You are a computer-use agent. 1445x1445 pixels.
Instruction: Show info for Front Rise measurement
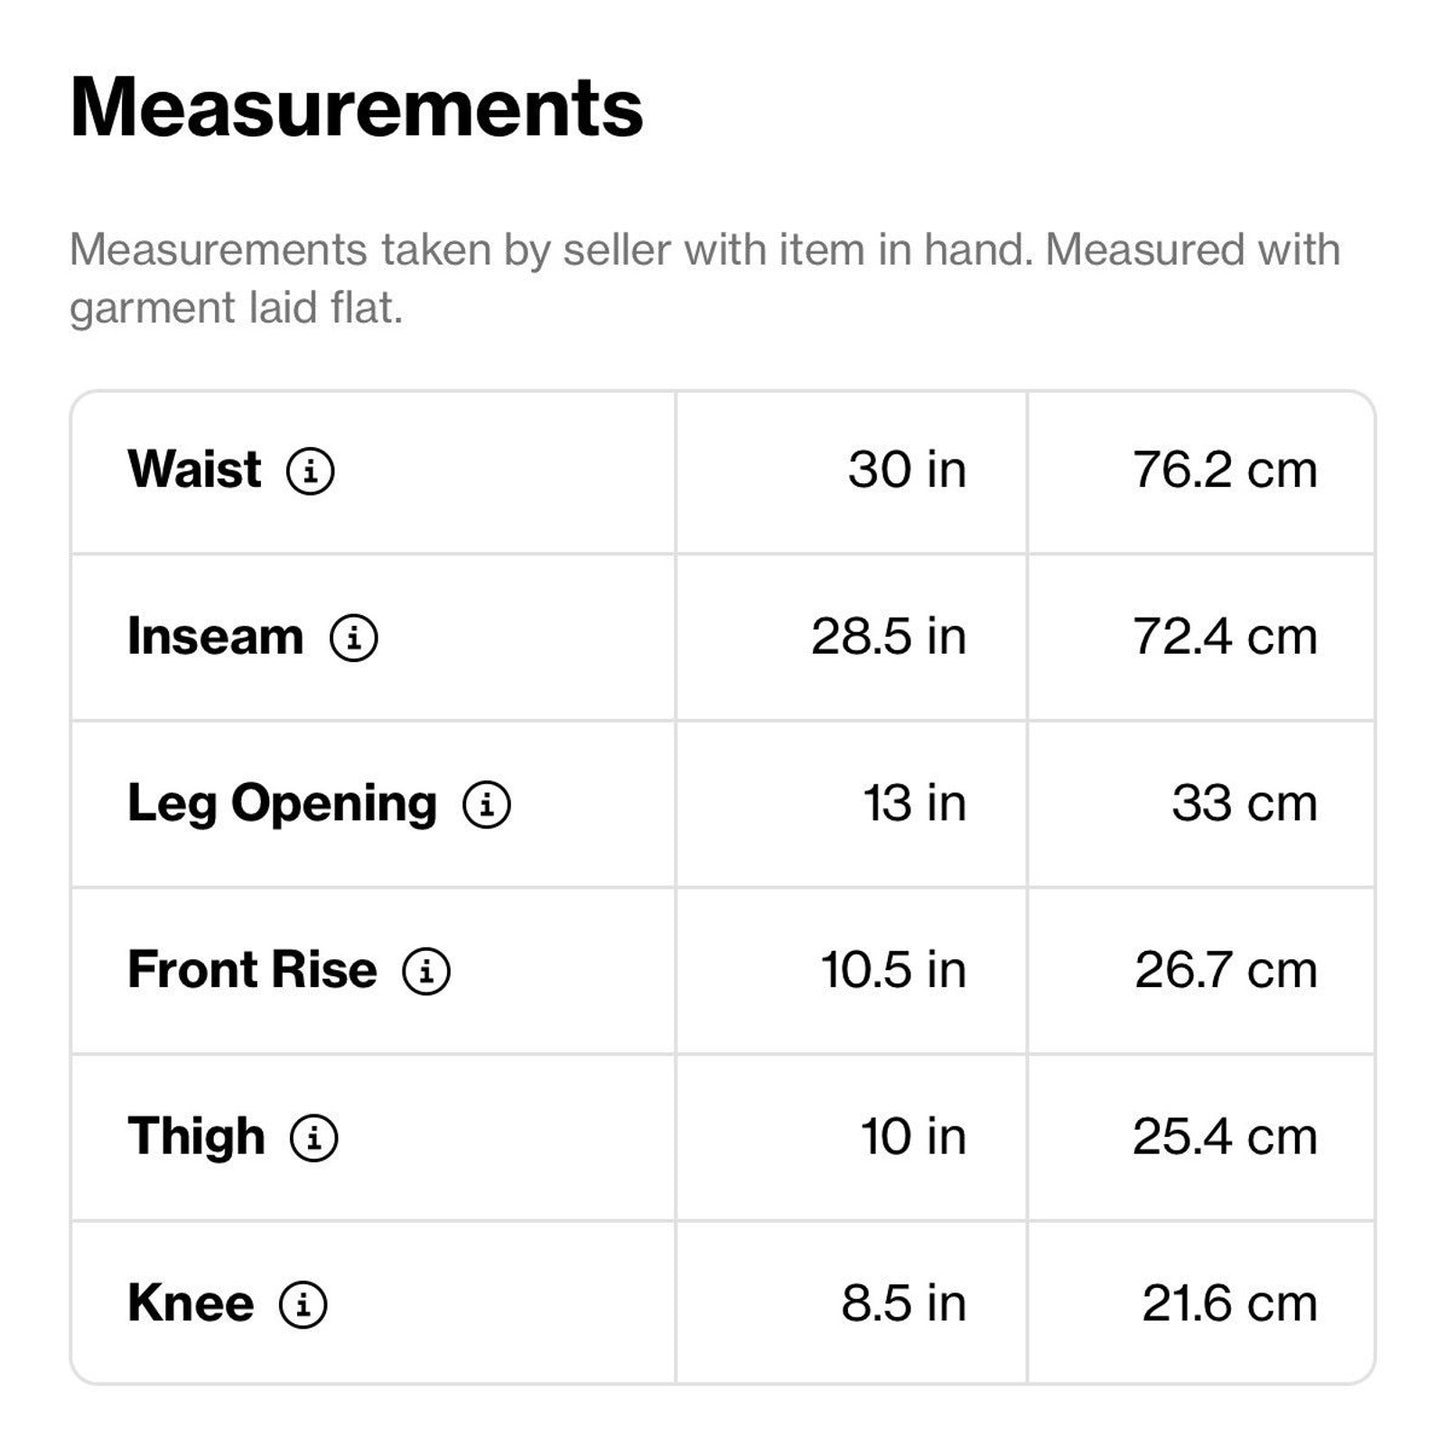(426, 971)
